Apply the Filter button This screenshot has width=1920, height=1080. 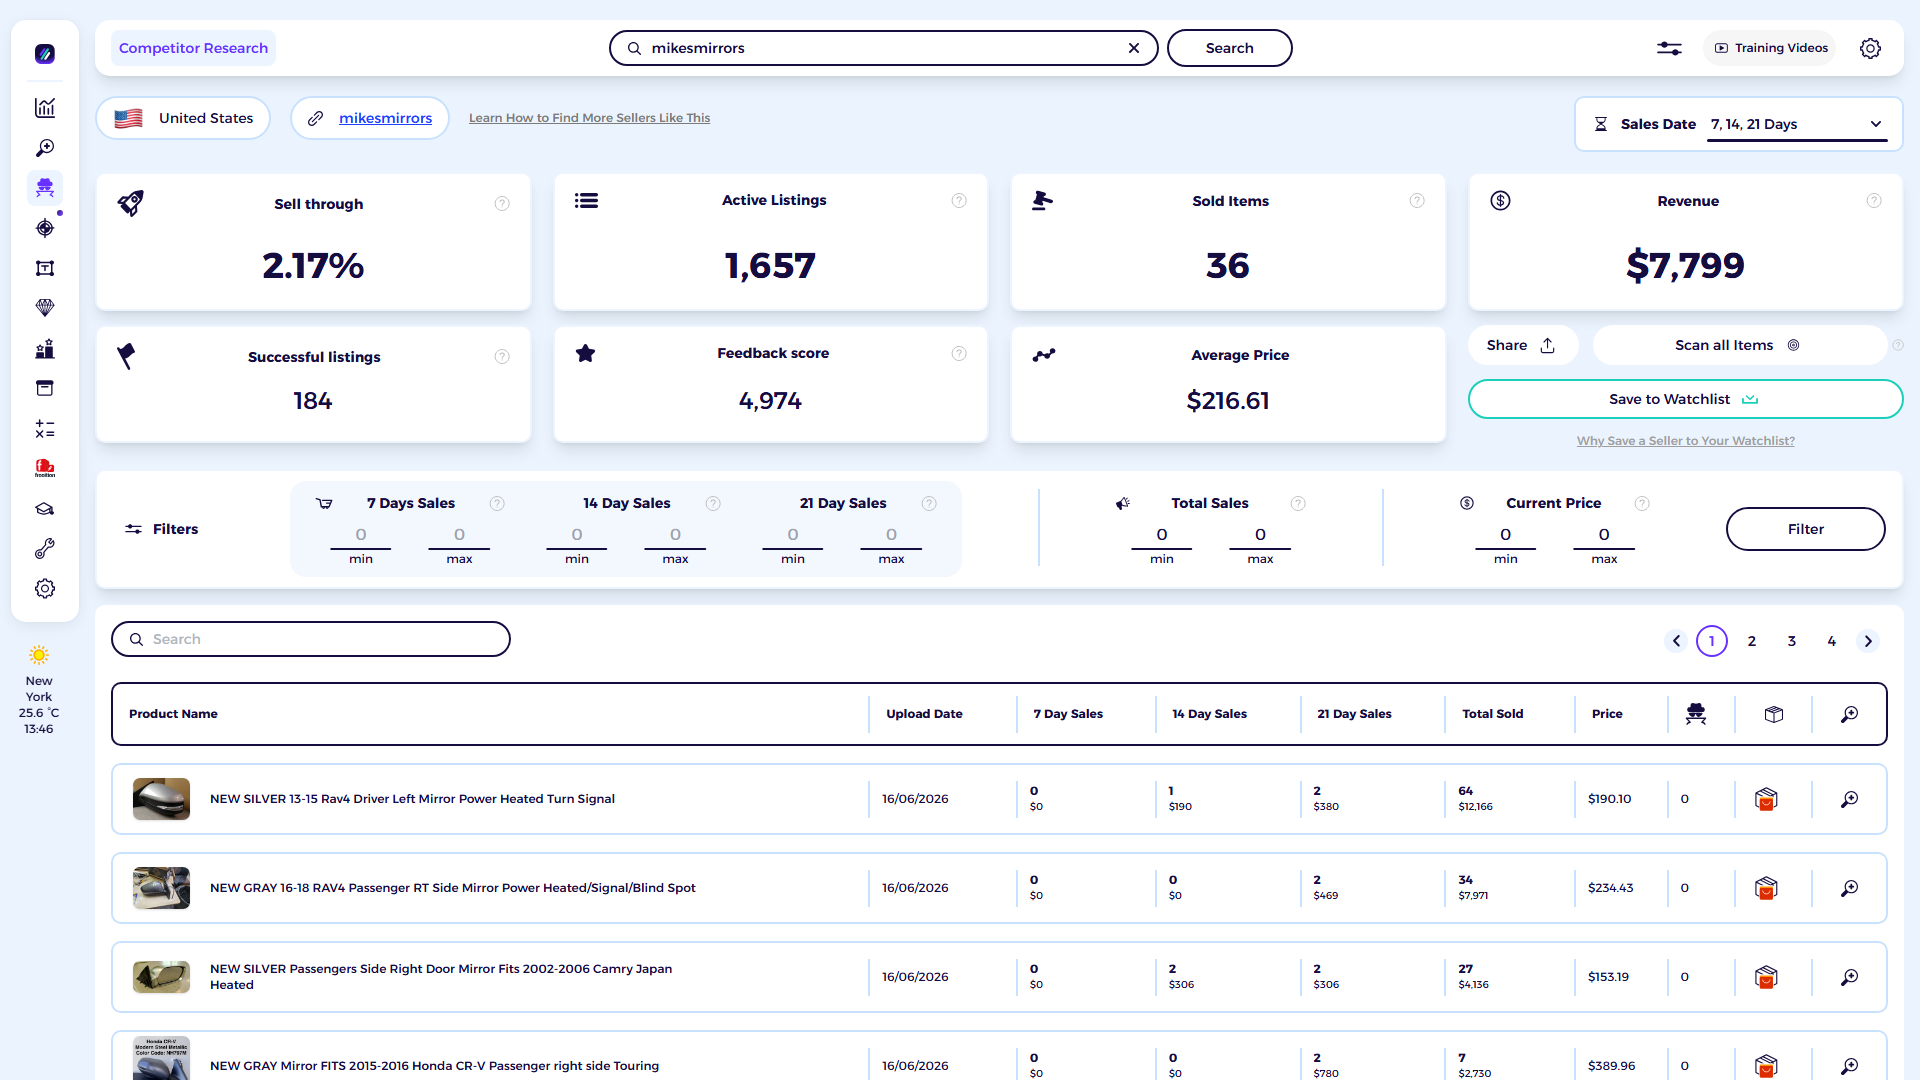1806,529
